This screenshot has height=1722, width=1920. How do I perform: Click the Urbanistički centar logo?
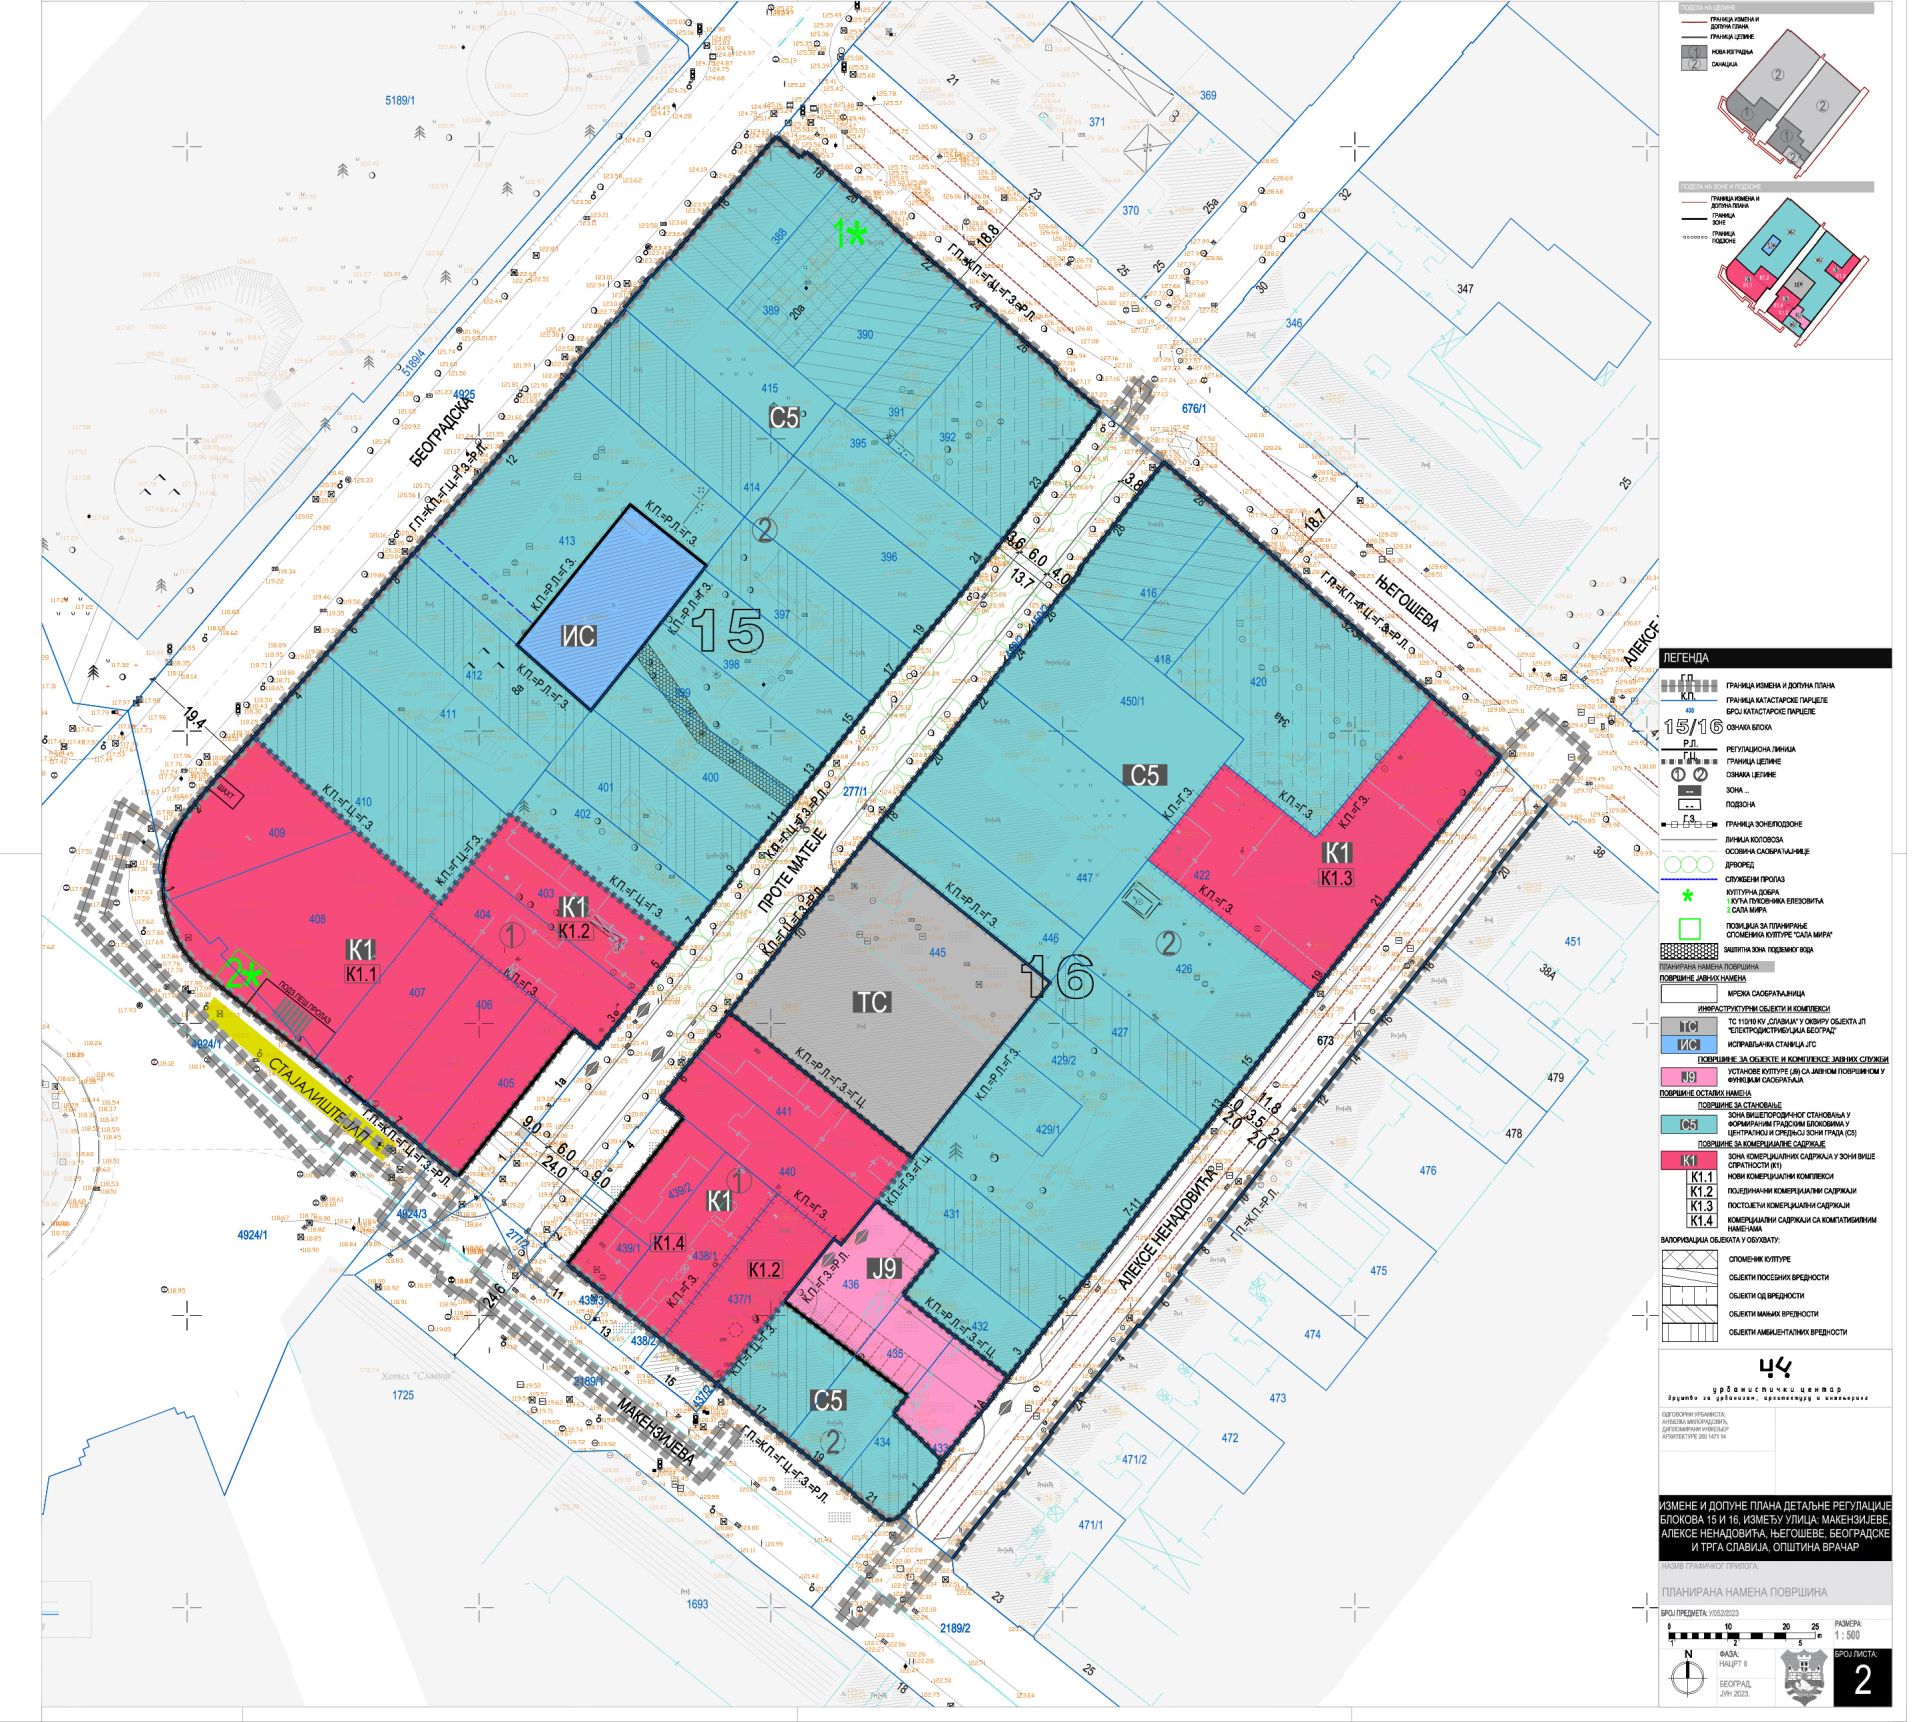[1775, 1368]
